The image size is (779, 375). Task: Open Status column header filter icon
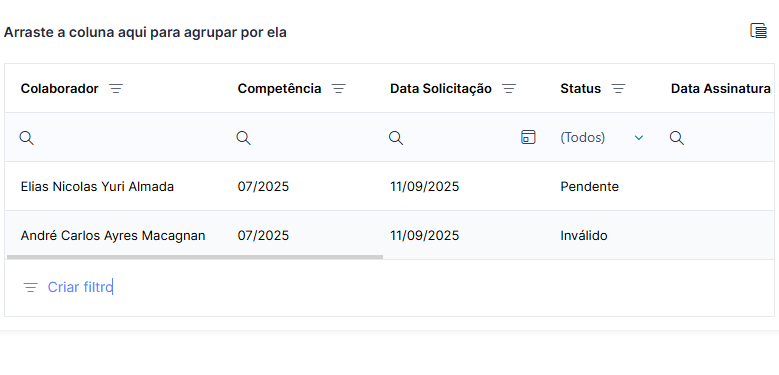point(619,89)
